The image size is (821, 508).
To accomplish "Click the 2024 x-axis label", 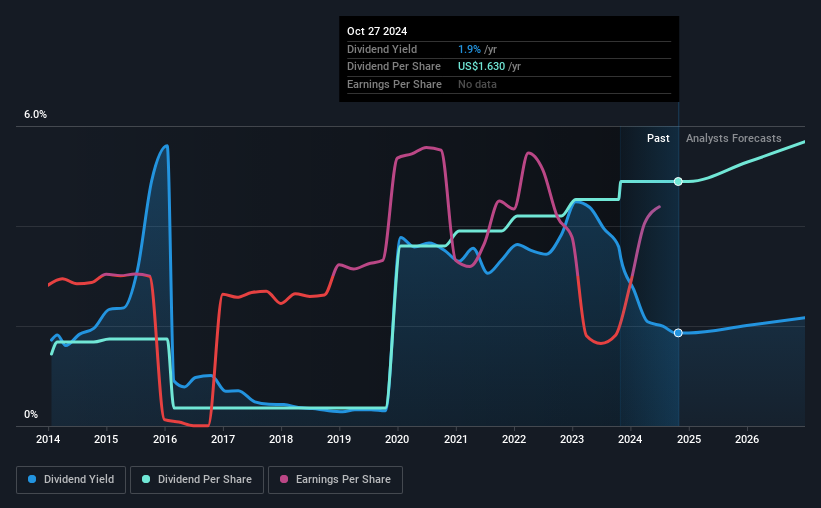I will coord(630,439).
